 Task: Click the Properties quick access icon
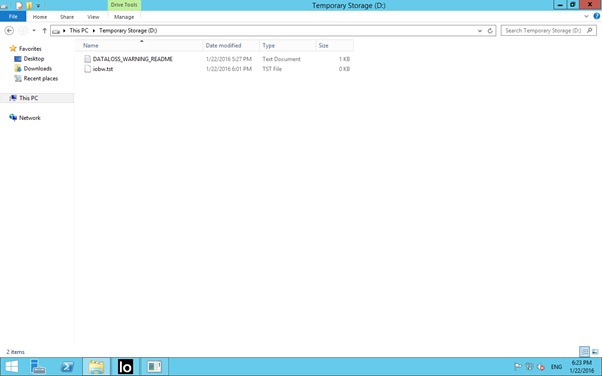pyautogui.click(x=19, y=6)
